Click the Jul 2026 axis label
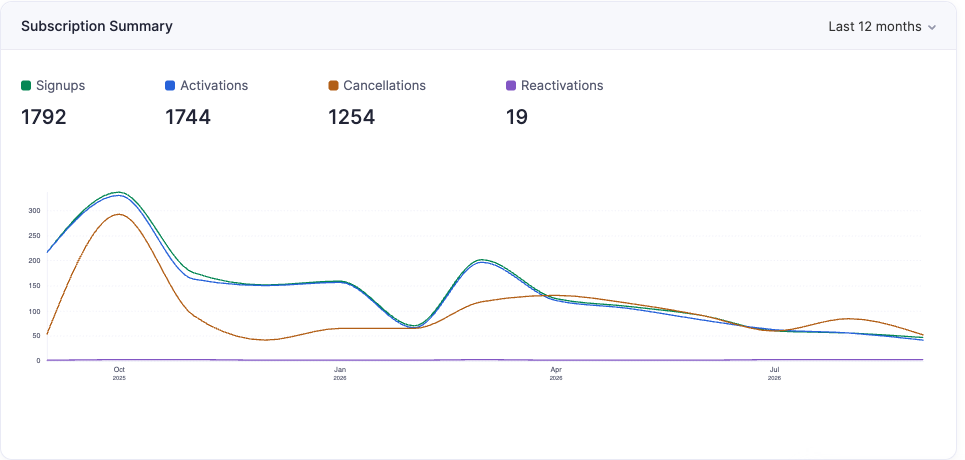965x460 pixels. tap(774, 373)
